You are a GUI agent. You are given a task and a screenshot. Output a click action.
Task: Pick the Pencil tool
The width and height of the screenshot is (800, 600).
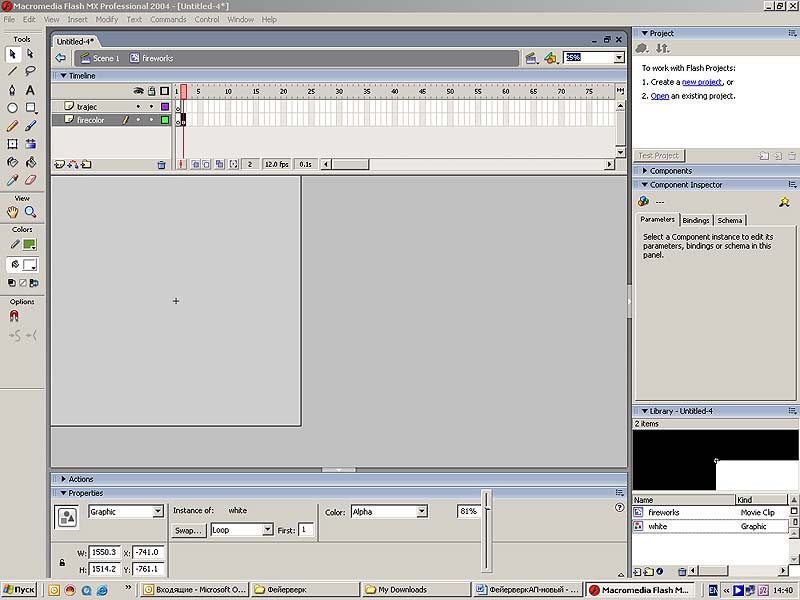(x=12, y=126)
